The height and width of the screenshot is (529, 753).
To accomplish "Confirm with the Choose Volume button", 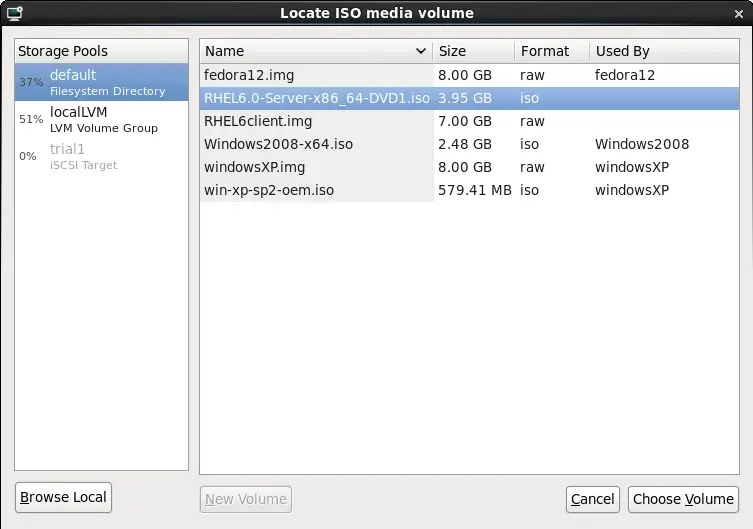I will (x=683, y=499).
